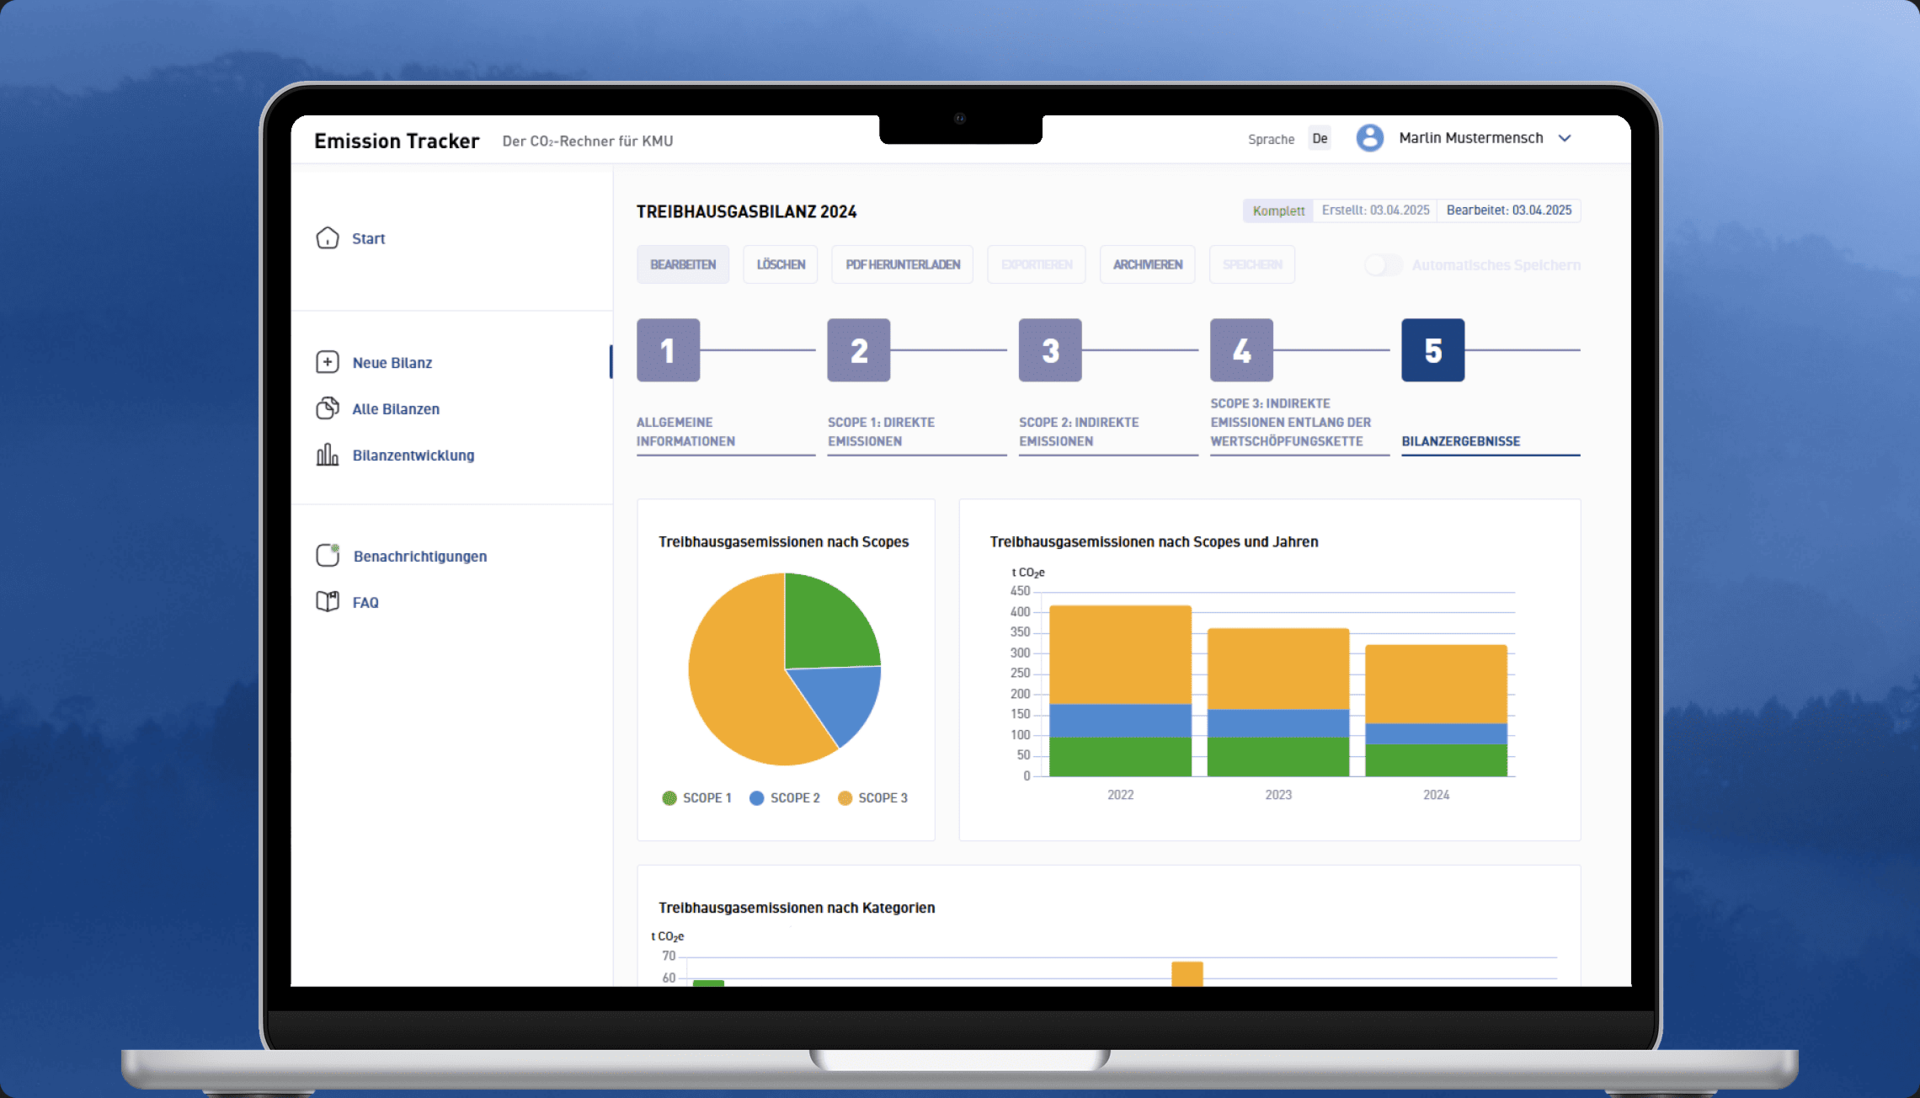Toggle SCOPE 1 legend entry

[x=697, y=798]
